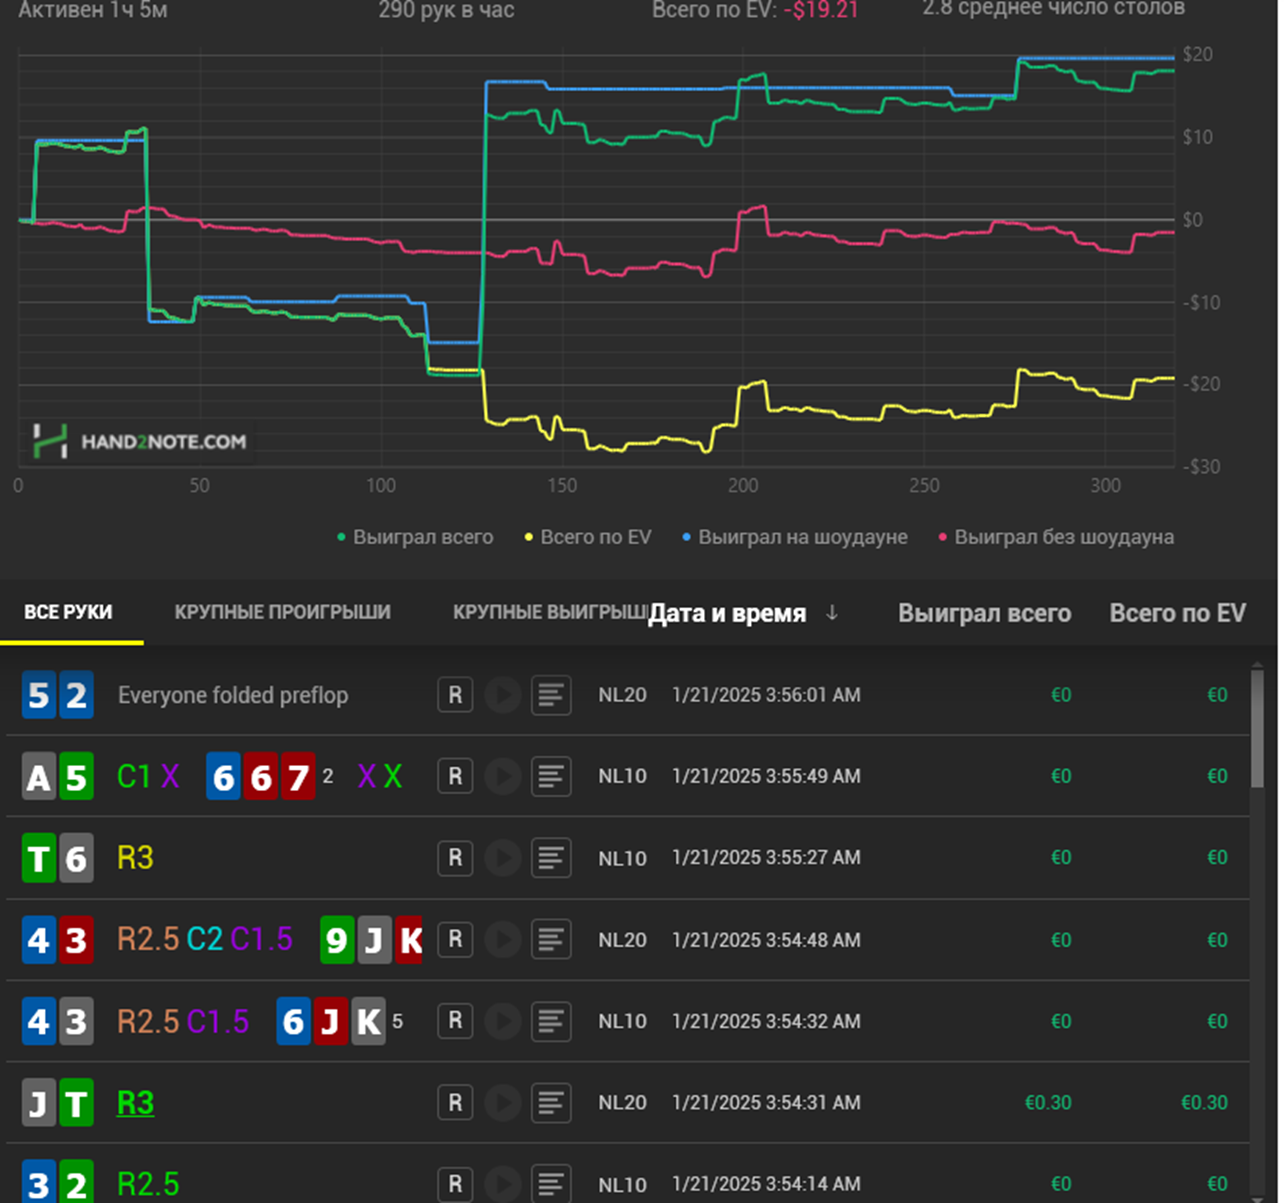This screenshot has width=1284, height=1203.
Task: Sort by Всего по EV column
Action: [x=1177, y=613]
